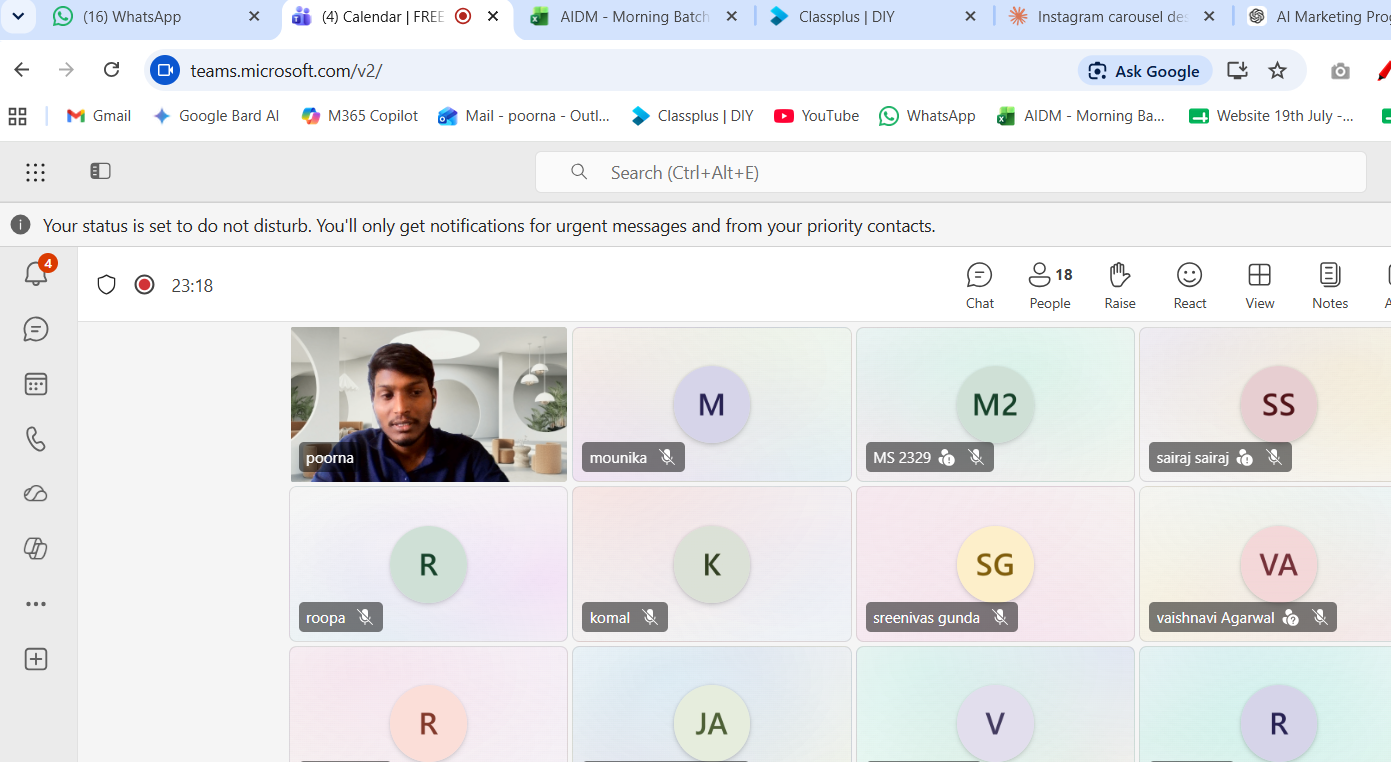Image resolution: width=1391 pixels, height=762 pixels.
Task: Click the install app icon in address bar
Action: 1237,71
